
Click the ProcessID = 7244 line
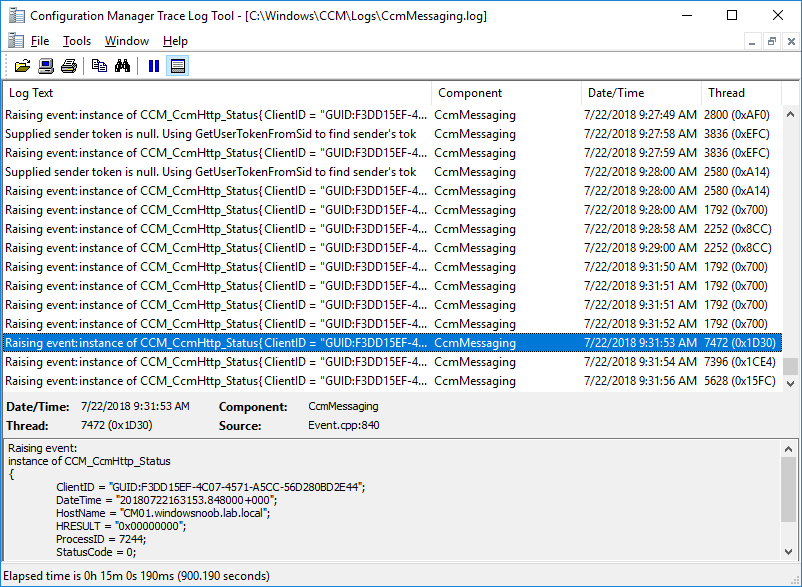(x=101, y=539)
